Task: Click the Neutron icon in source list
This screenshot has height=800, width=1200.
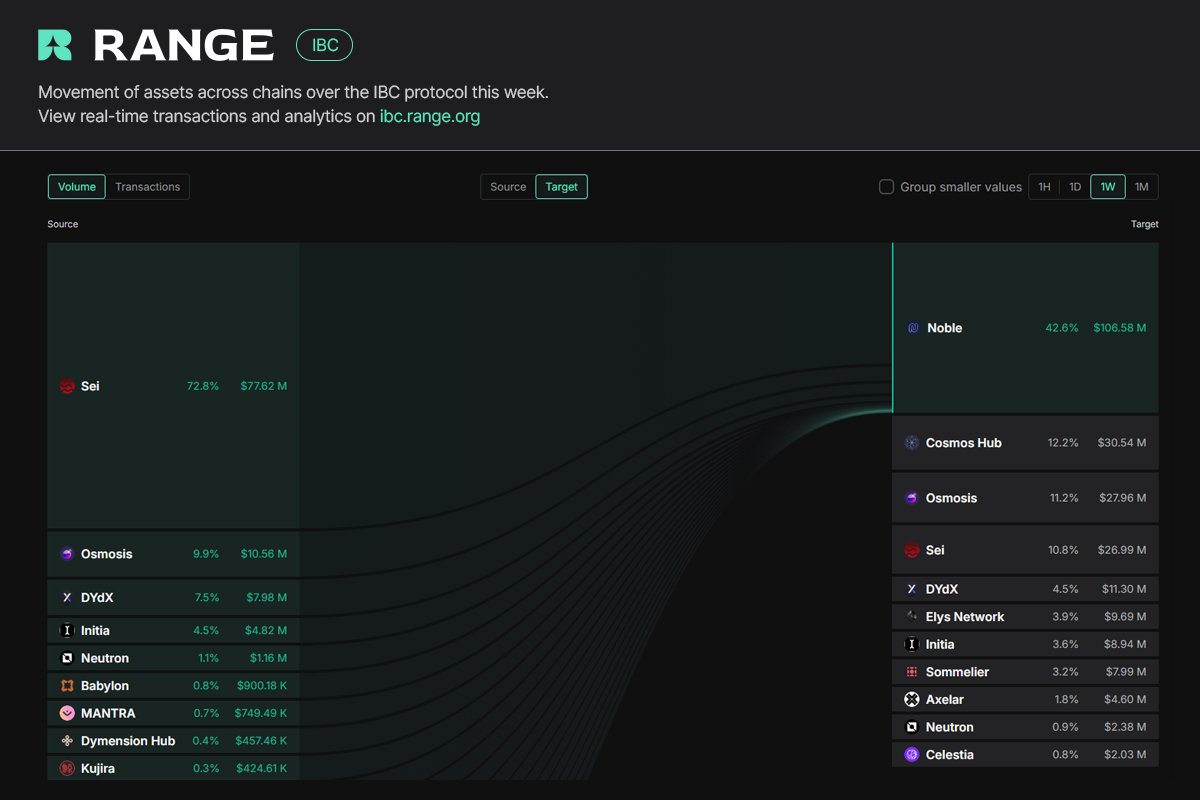Action: [67, 658]
